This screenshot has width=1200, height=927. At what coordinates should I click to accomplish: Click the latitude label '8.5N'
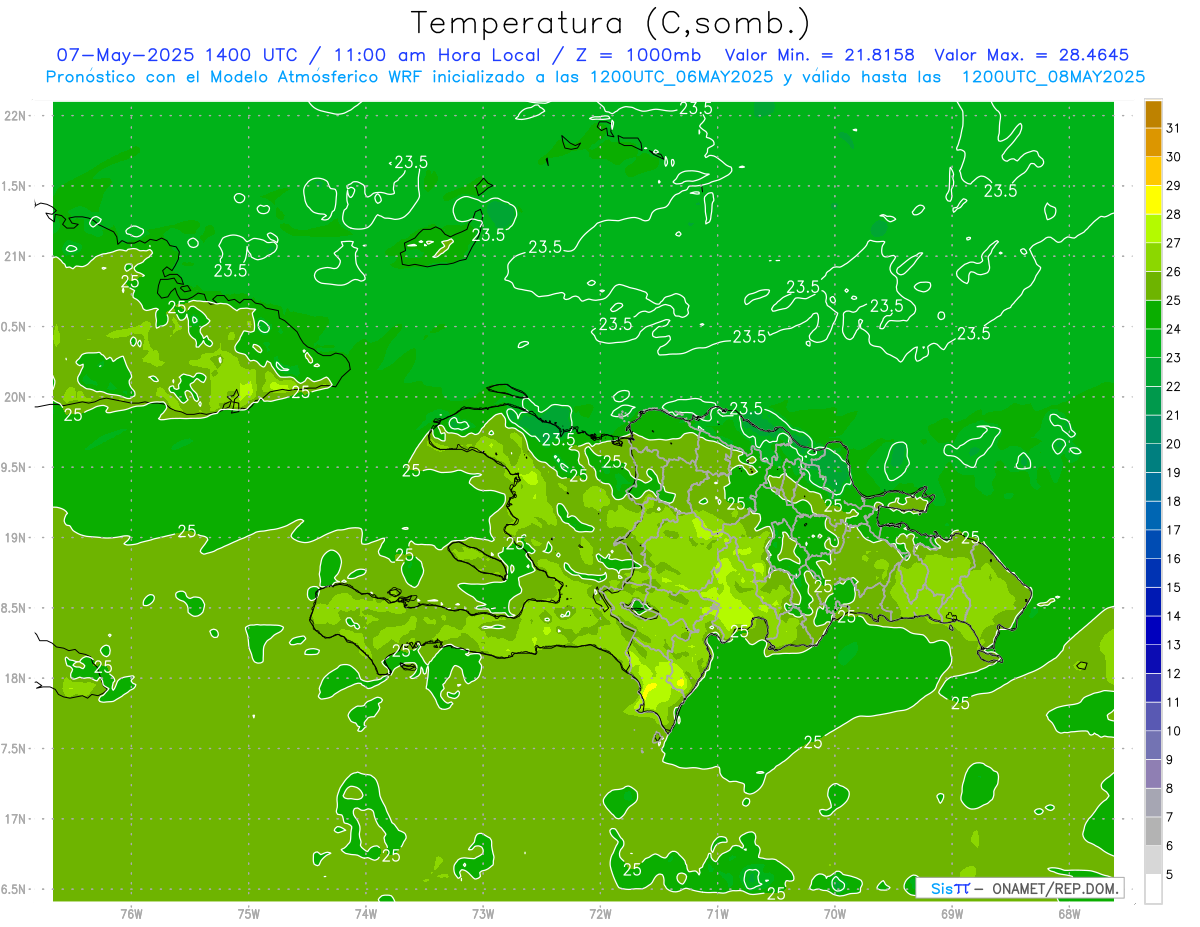tap(14, 608)
